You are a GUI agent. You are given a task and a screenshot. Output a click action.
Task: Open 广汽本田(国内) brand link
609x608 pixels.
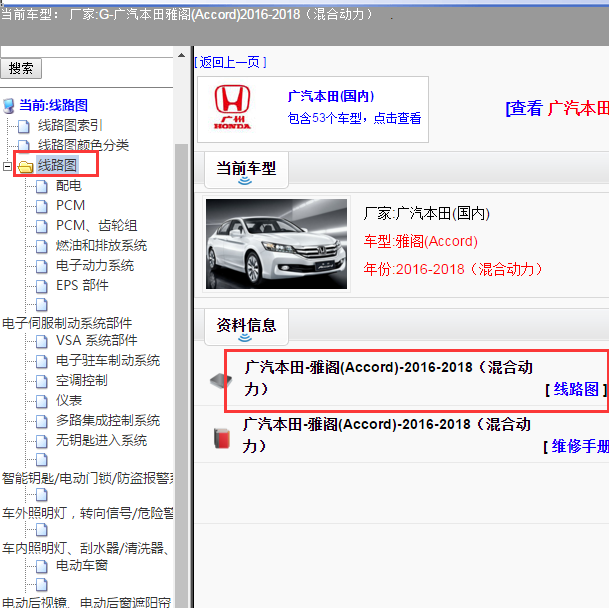[x=331, y=96]
